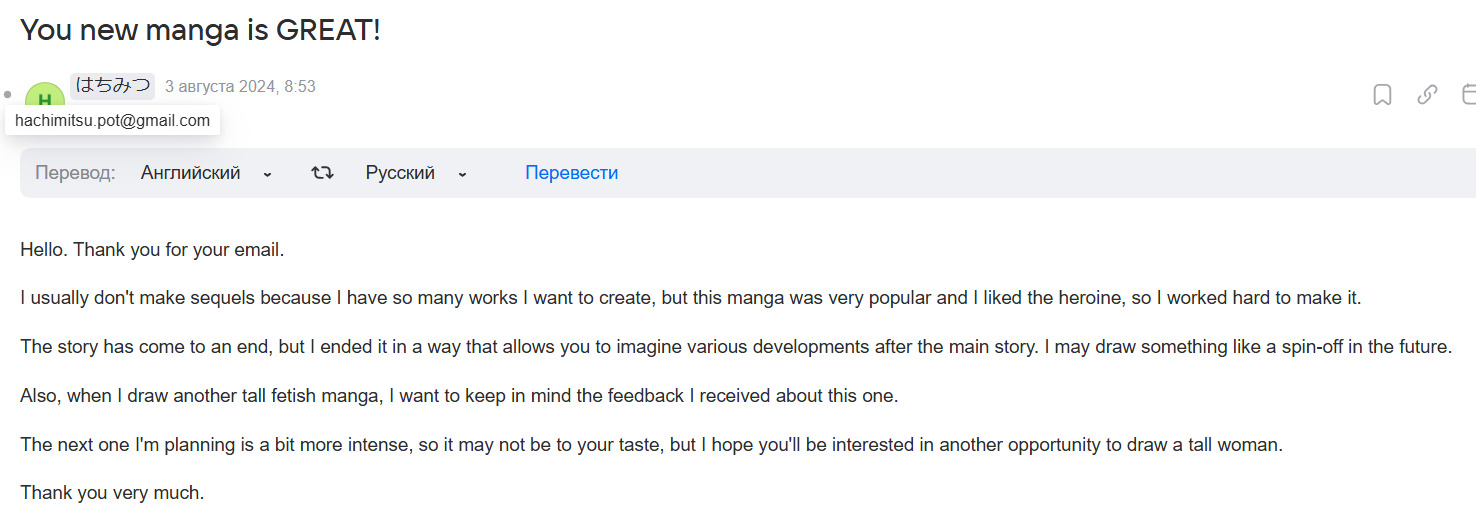Click the paragraph starting 'Also, when I draw'

[x=459, y=396]
